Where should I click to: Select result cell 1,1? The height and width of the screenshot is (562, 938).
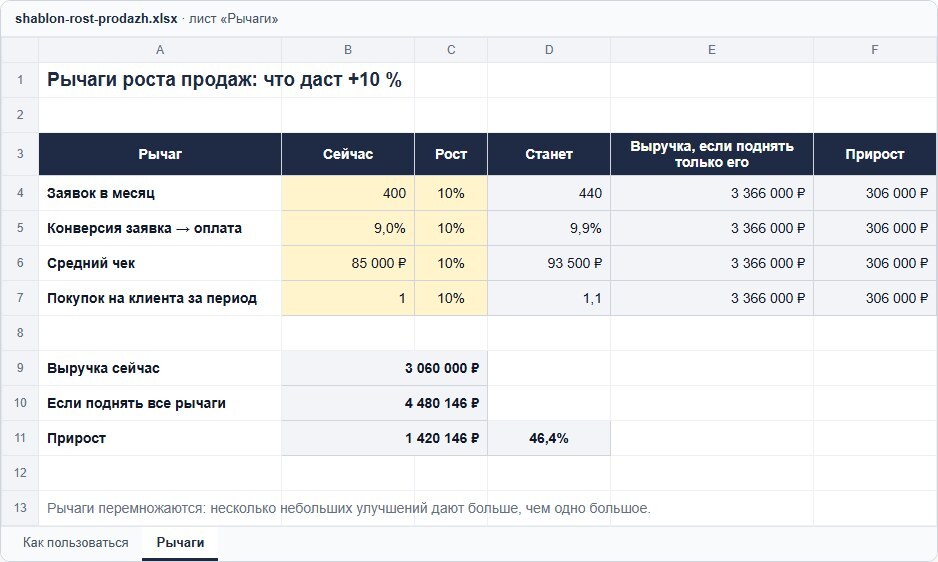pyautogui.click(x=549, y=298)
